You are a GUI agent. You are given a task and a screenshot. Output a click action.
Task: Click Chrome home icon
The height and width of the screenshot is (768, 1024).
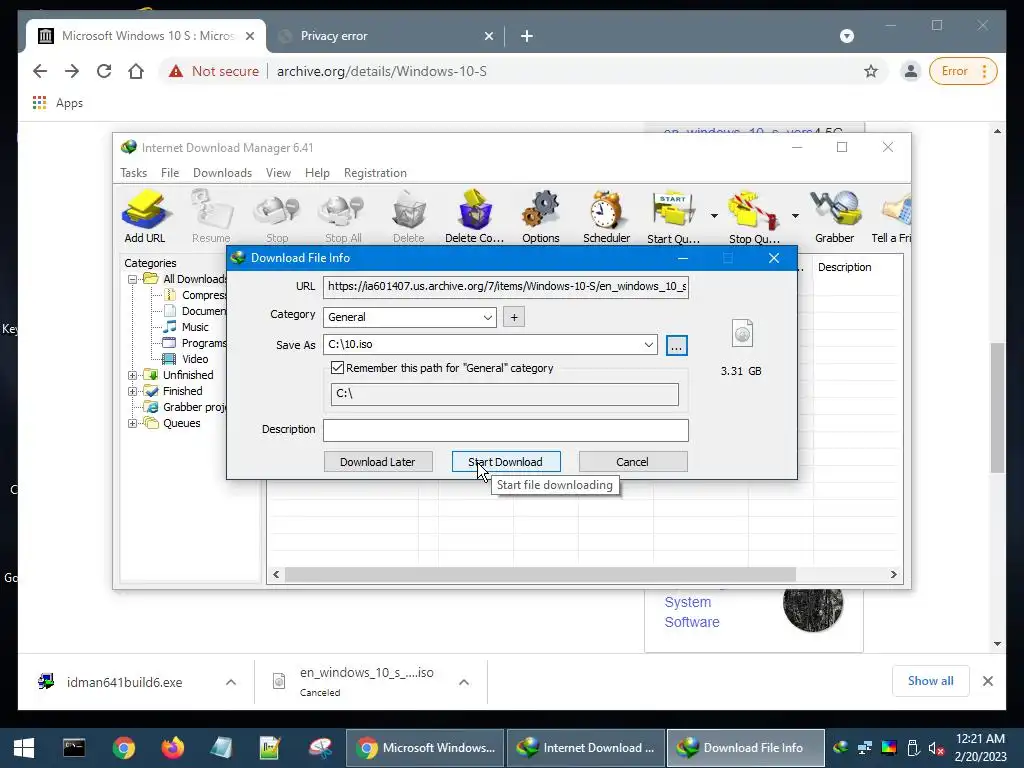point(136,71)
